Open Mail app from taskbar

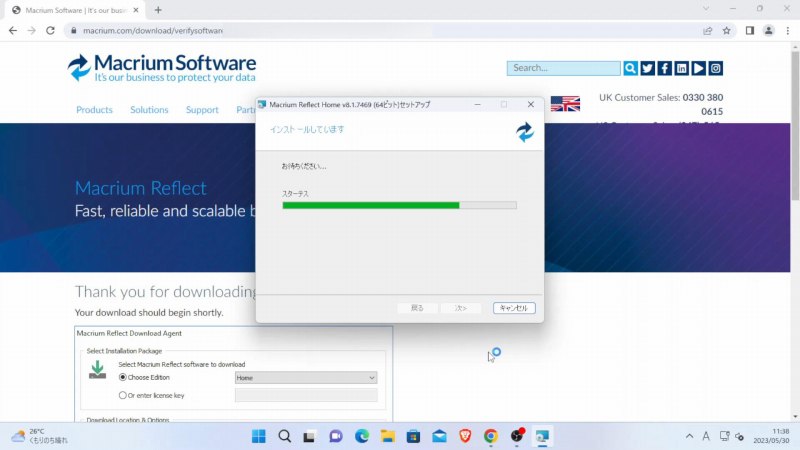pyautogui.click(x=439, y=436)
